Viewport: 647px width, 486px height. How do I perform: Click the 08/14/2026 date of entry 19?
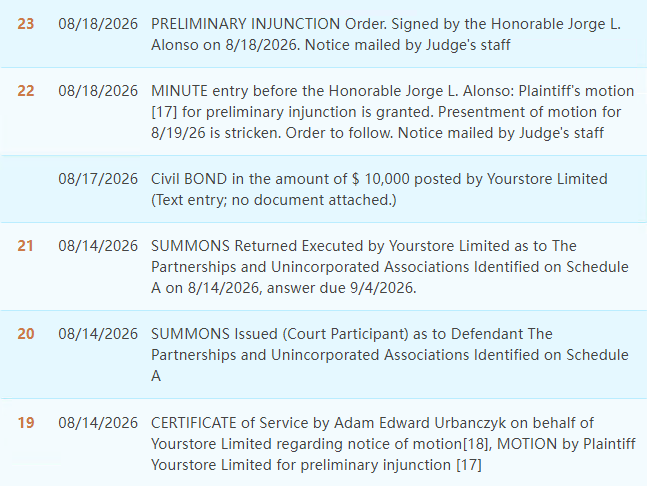(98, 423)
